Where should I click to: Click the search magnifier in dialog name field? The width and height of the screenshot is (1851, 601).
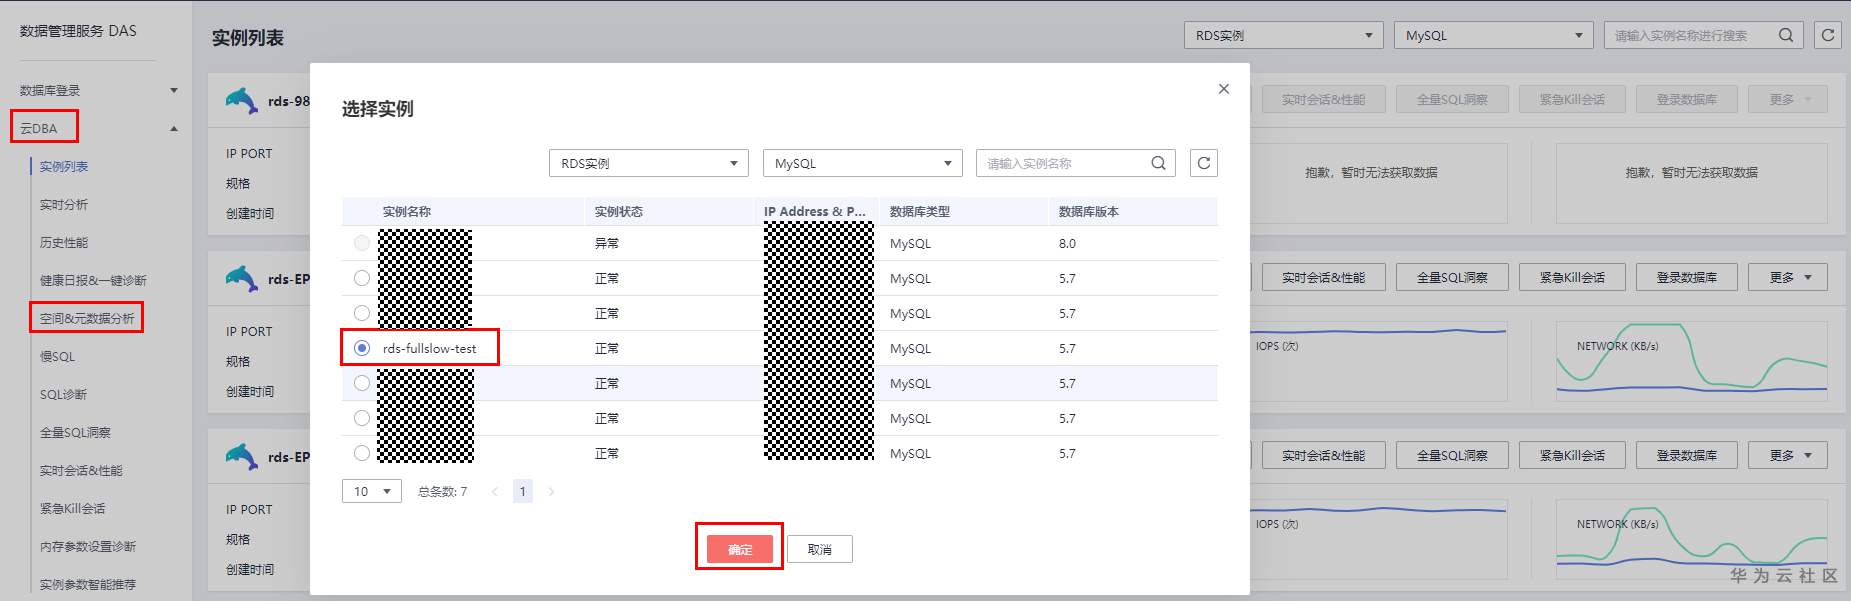pos(1158,163)
